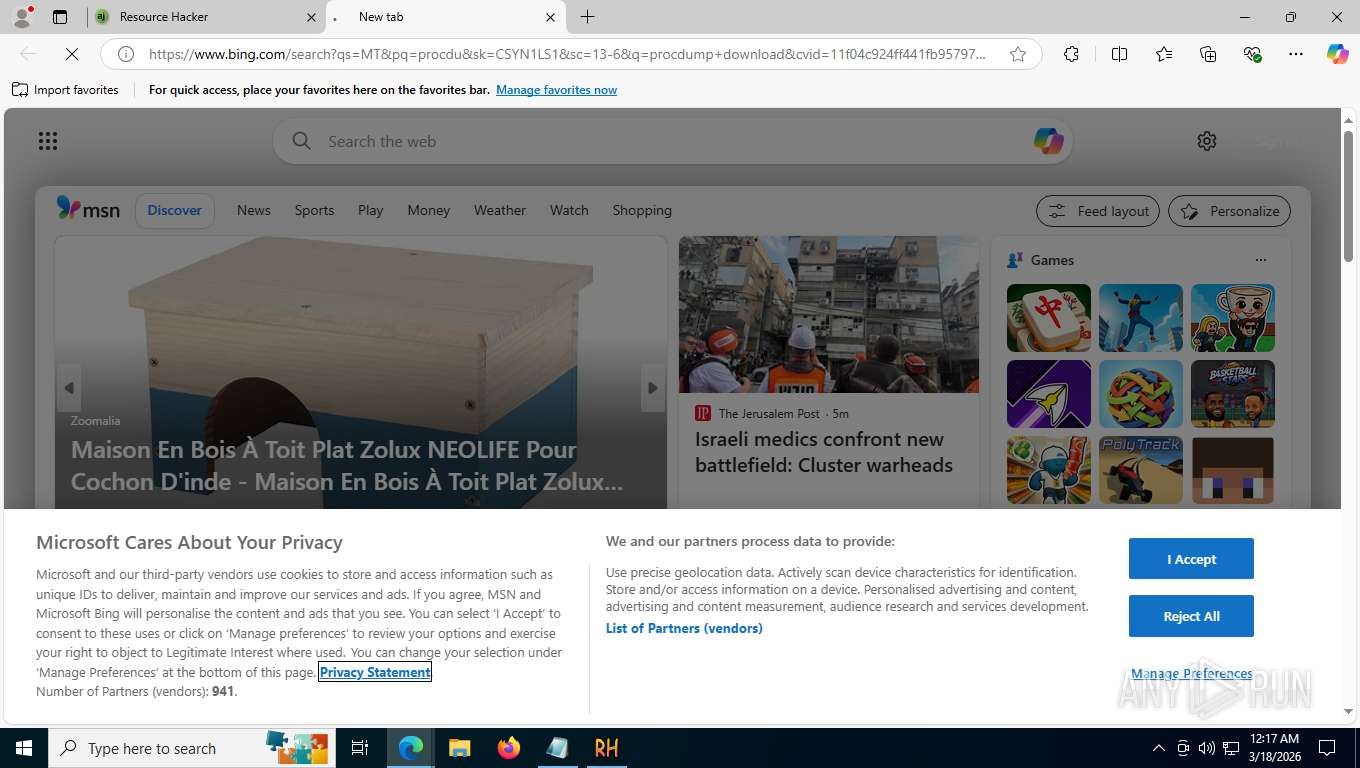Click the taskbar search box
The width and height of the screenshot is (1360, 768).
(192, 748)
